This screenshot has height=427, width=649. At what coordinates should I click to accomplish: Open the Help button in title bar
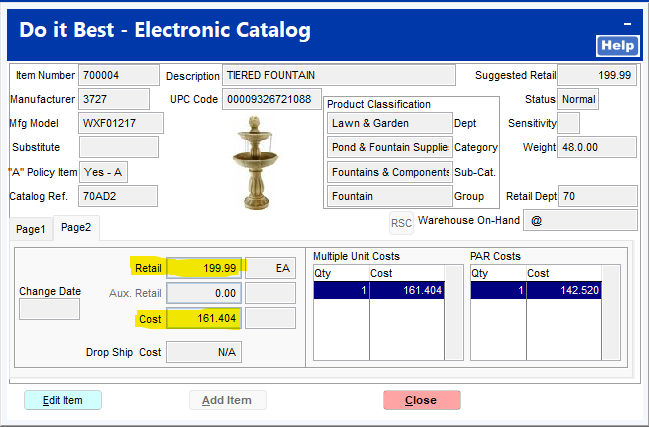coord(618,46)
